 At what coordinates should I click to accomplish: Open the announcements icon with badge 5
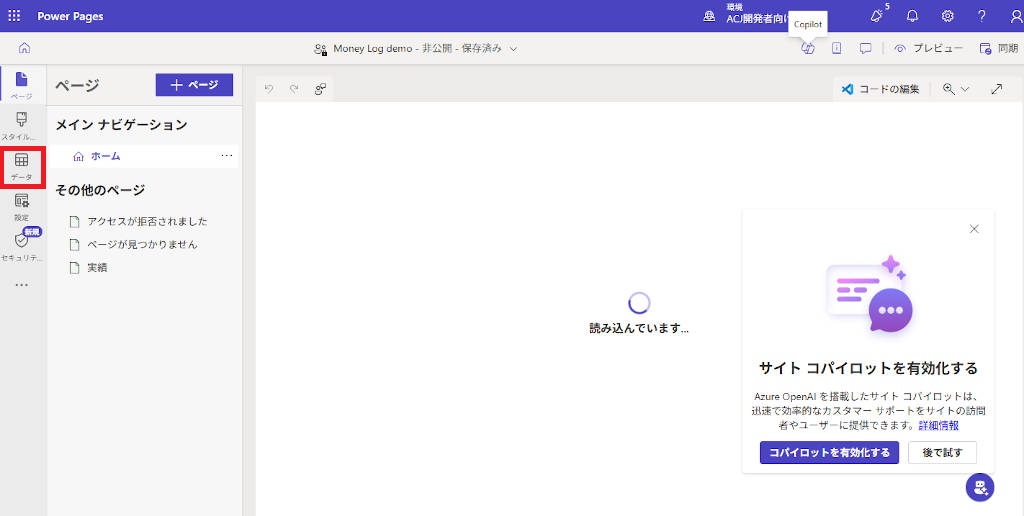[877, 16]
